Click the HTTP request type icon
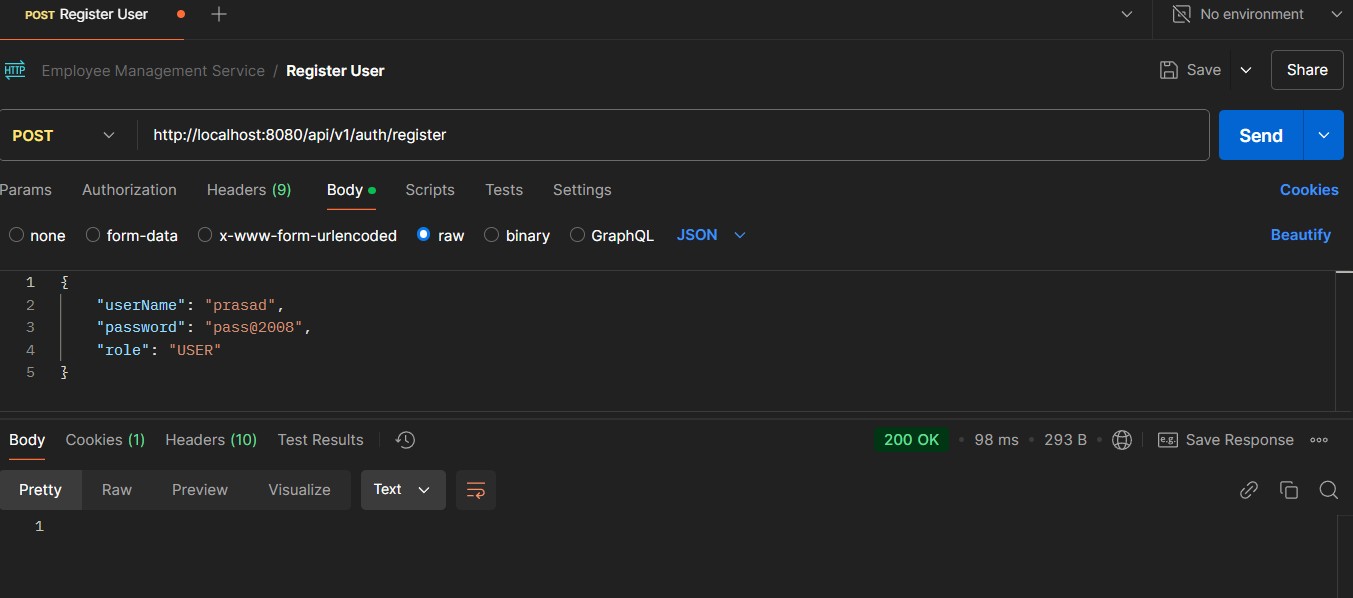The width and height of the screenshot is (1353, 598). tap(15, 70)
